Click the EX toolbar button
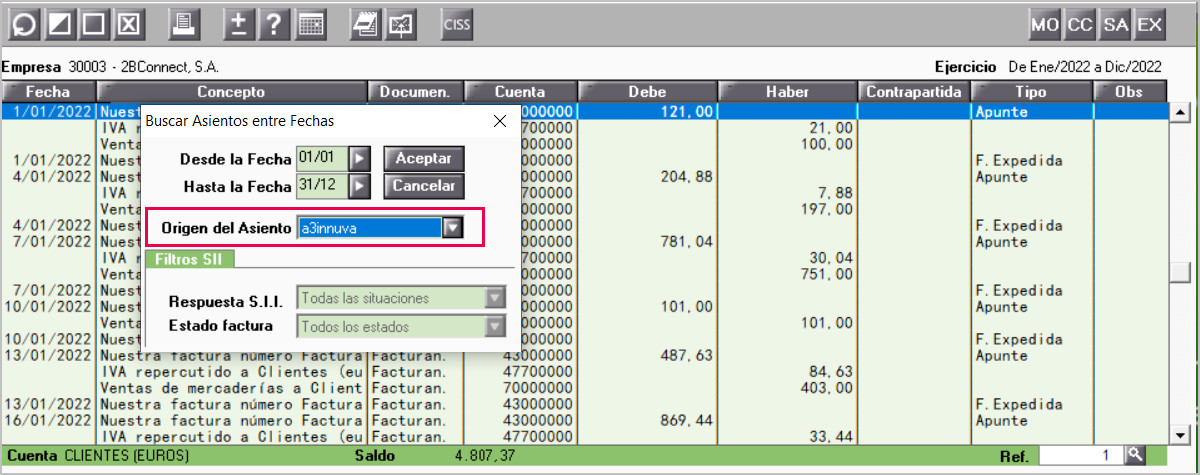Screen dimensions: 1200x475 point(1150,25)
